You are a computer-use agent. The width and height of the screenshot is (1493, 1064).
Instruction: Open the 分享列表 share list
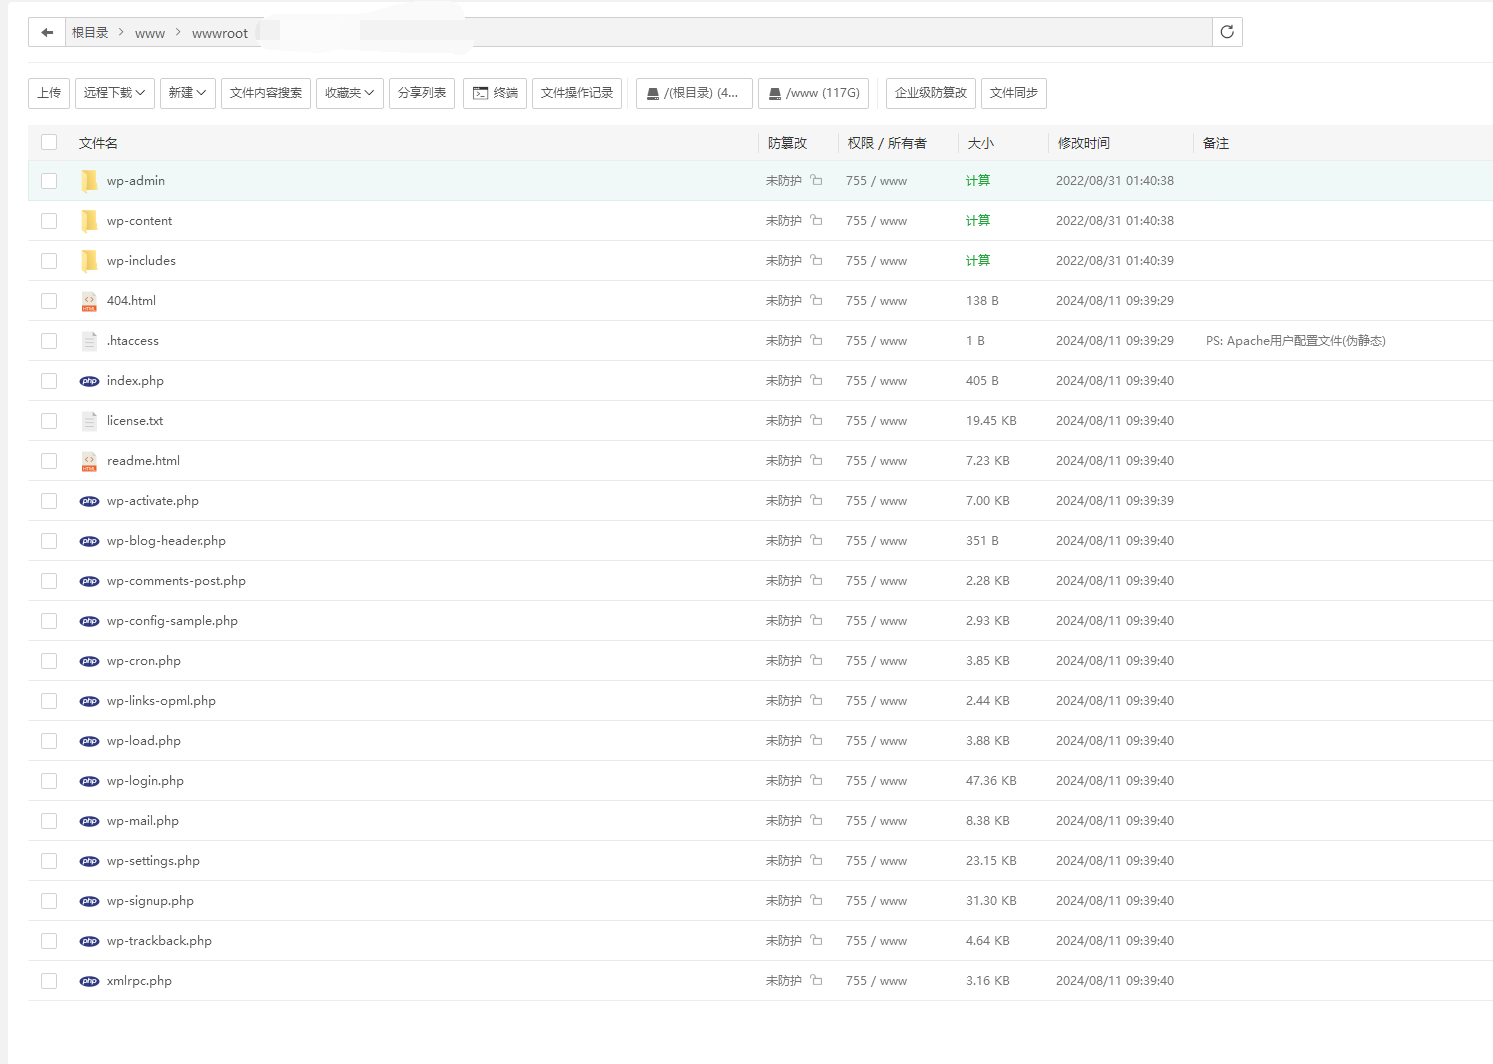point(422,93)
